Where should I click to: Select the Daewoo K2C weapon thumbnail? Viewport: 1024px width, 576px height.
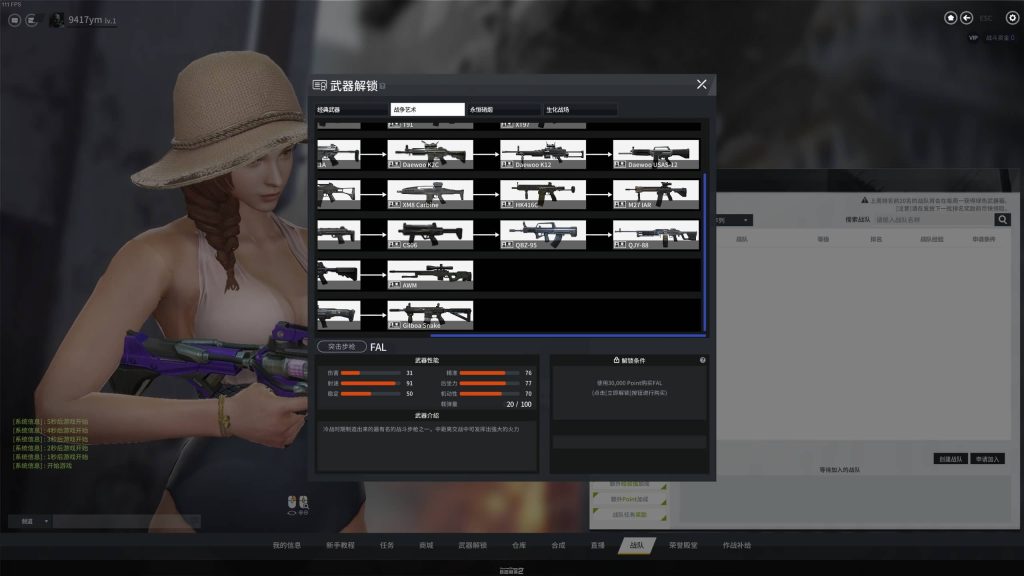pyautogui.click(x=430, y=154)
